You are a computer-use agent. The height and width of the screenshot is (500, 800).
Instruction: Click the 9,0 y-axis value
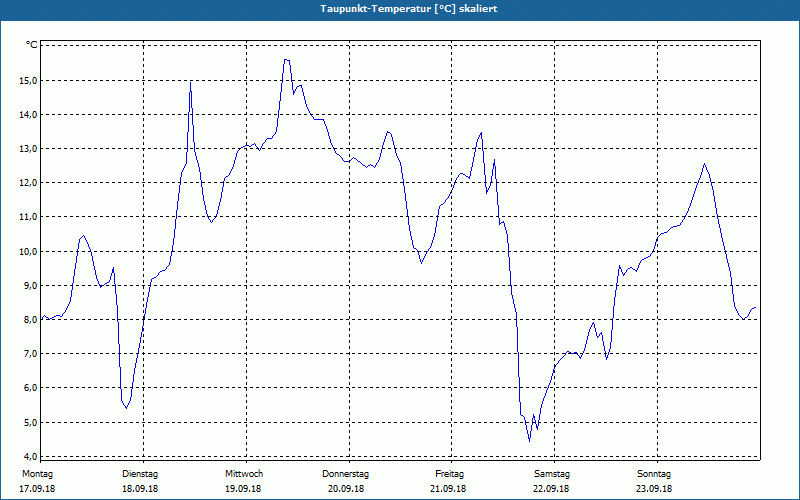31,285
